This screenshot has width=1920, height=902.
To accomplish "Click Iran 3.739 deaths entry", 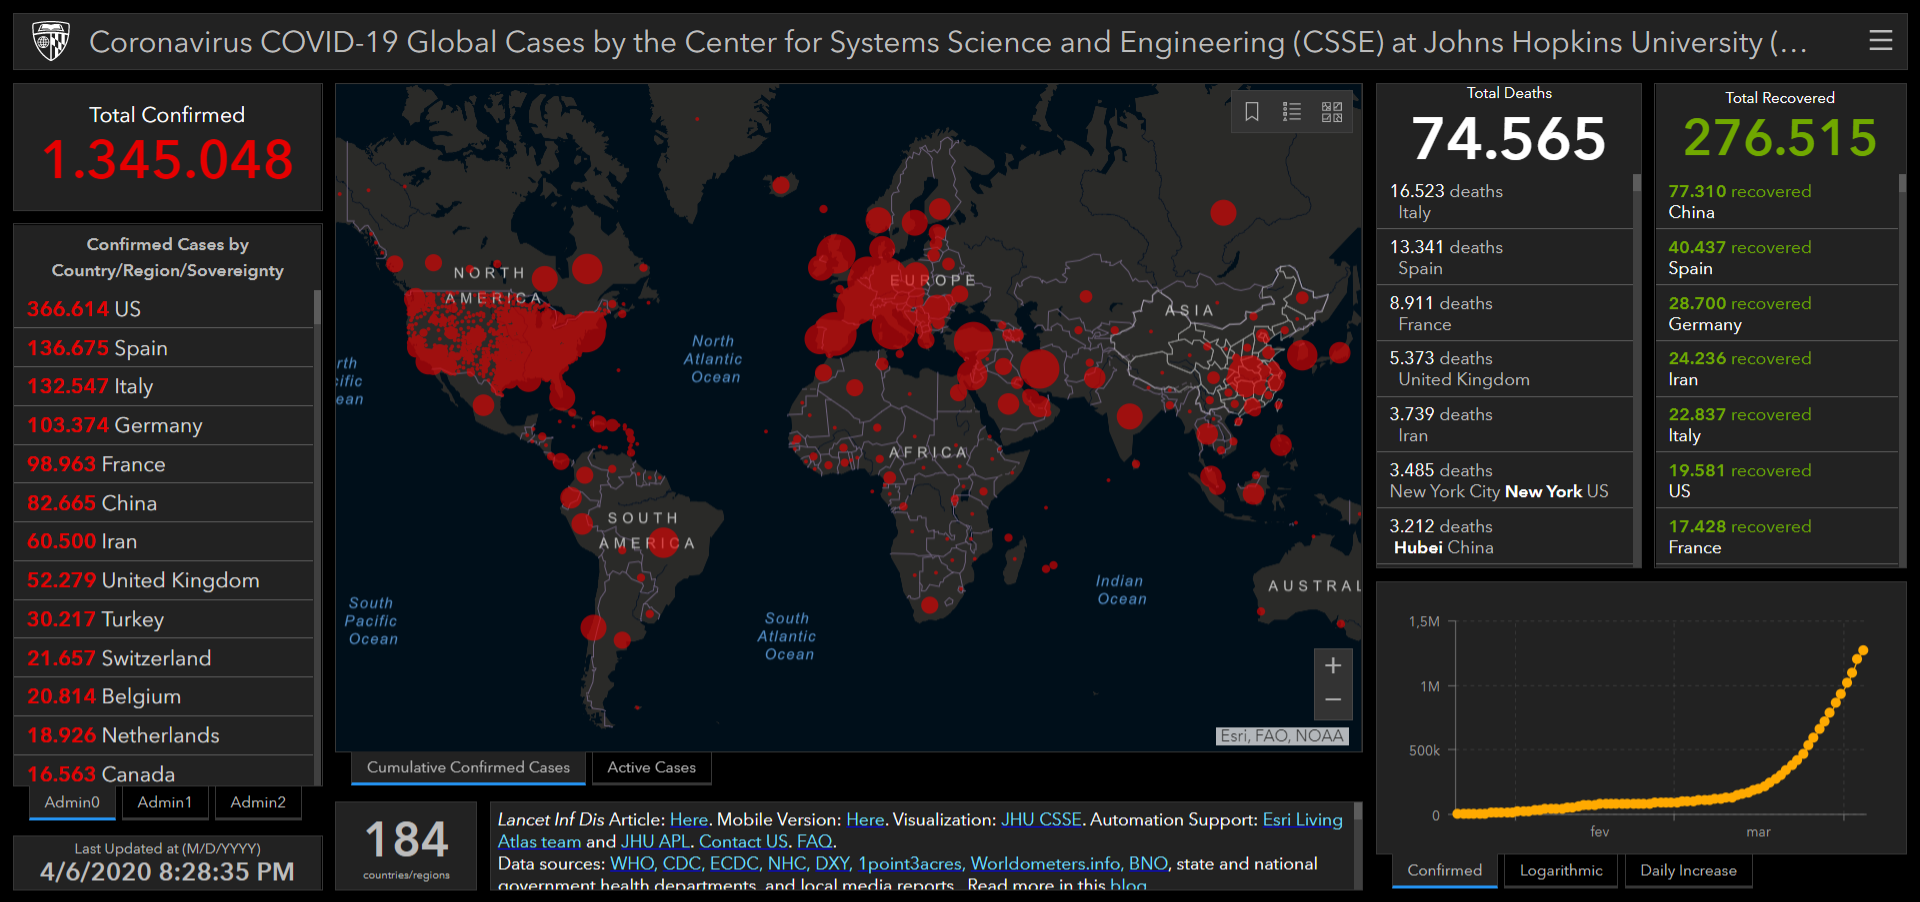I will (1505, 424).
